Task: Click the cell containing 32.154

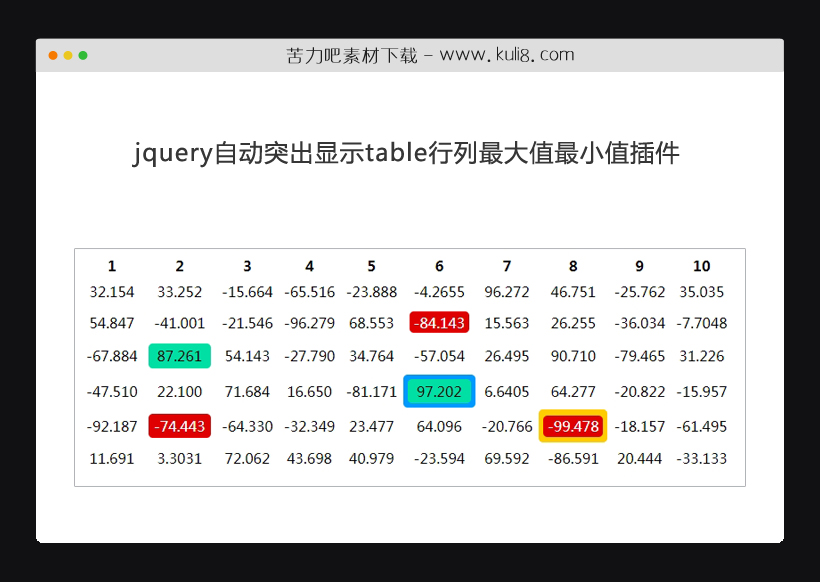Action: 112,292
